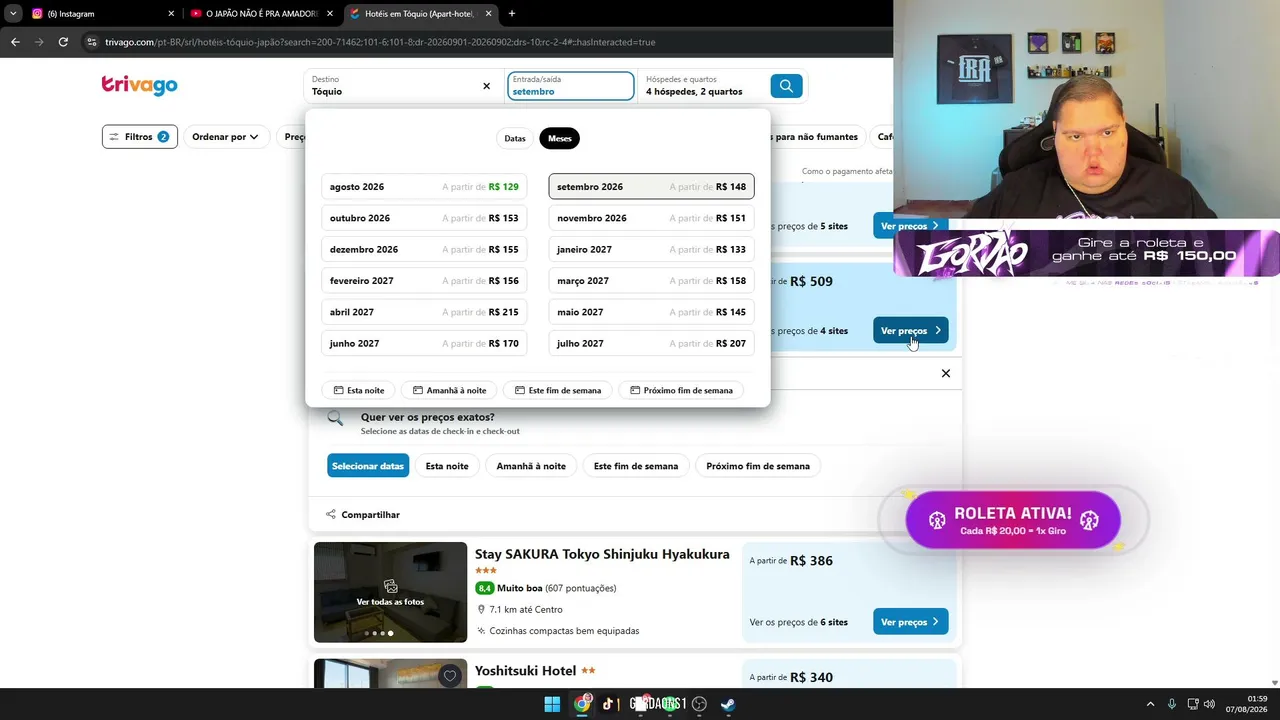This screenshot has height=720, width=1280.
Task: Choose setembro 2026 month option
Action: click(651, 187)
